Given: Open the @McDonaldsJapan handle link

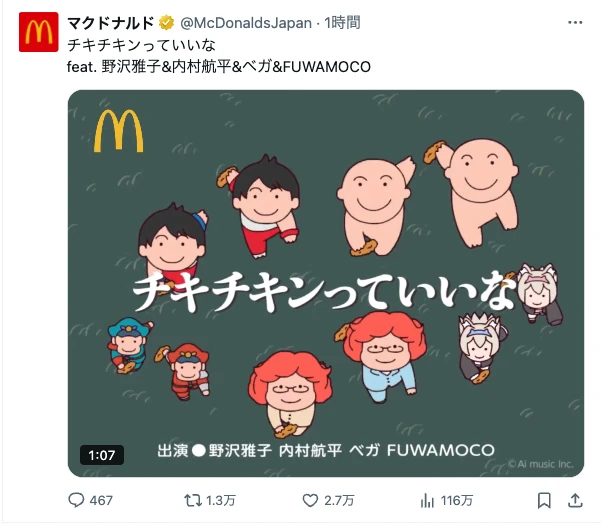Looking at the screenshot, I should click(x=246, y=23).
